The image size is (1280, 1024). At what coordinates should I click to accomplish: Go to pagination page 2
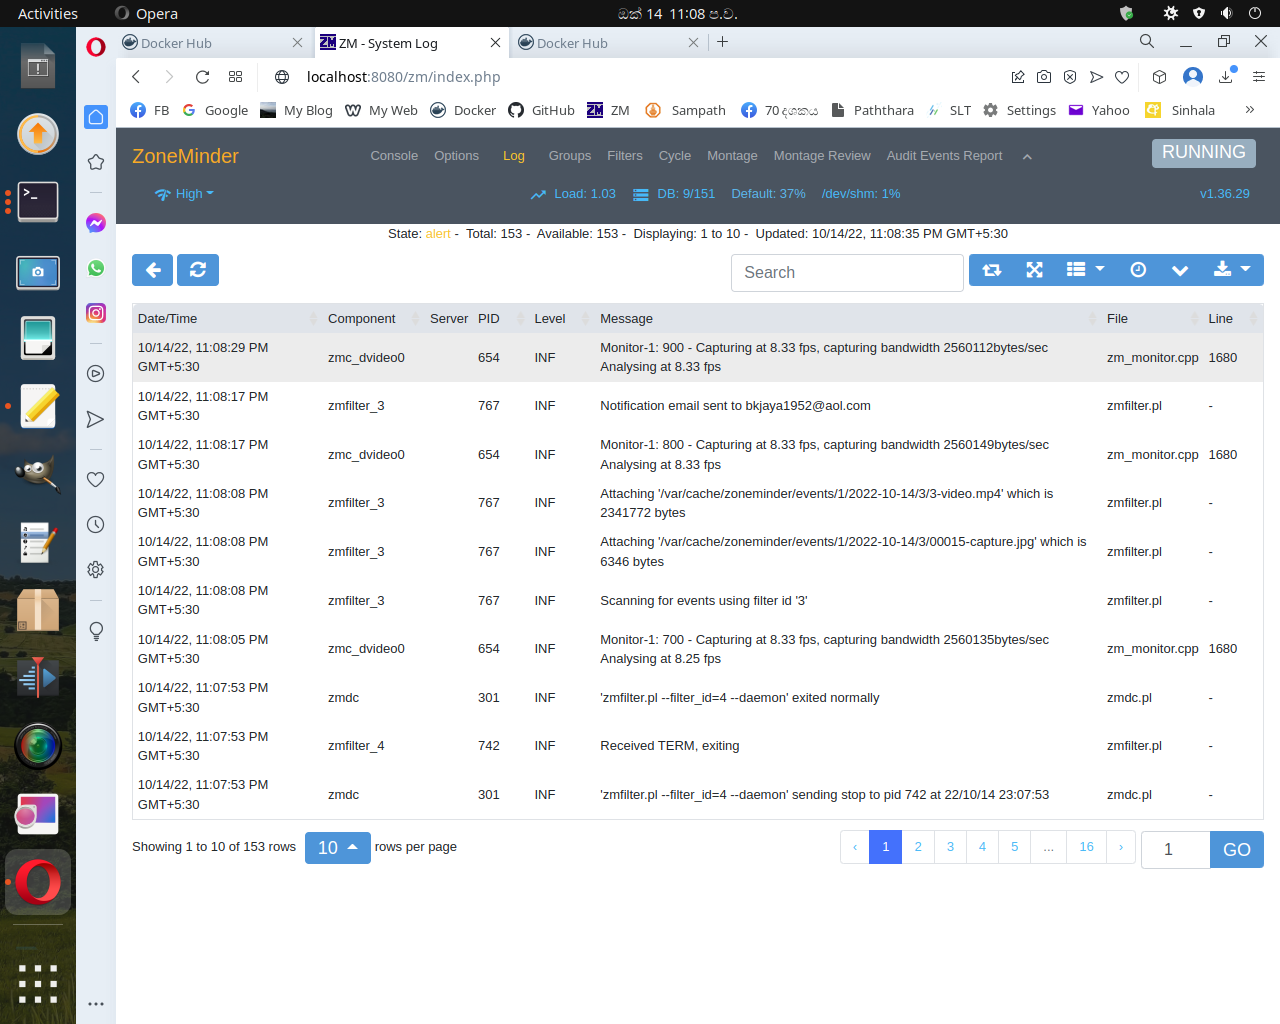[918, 847]
